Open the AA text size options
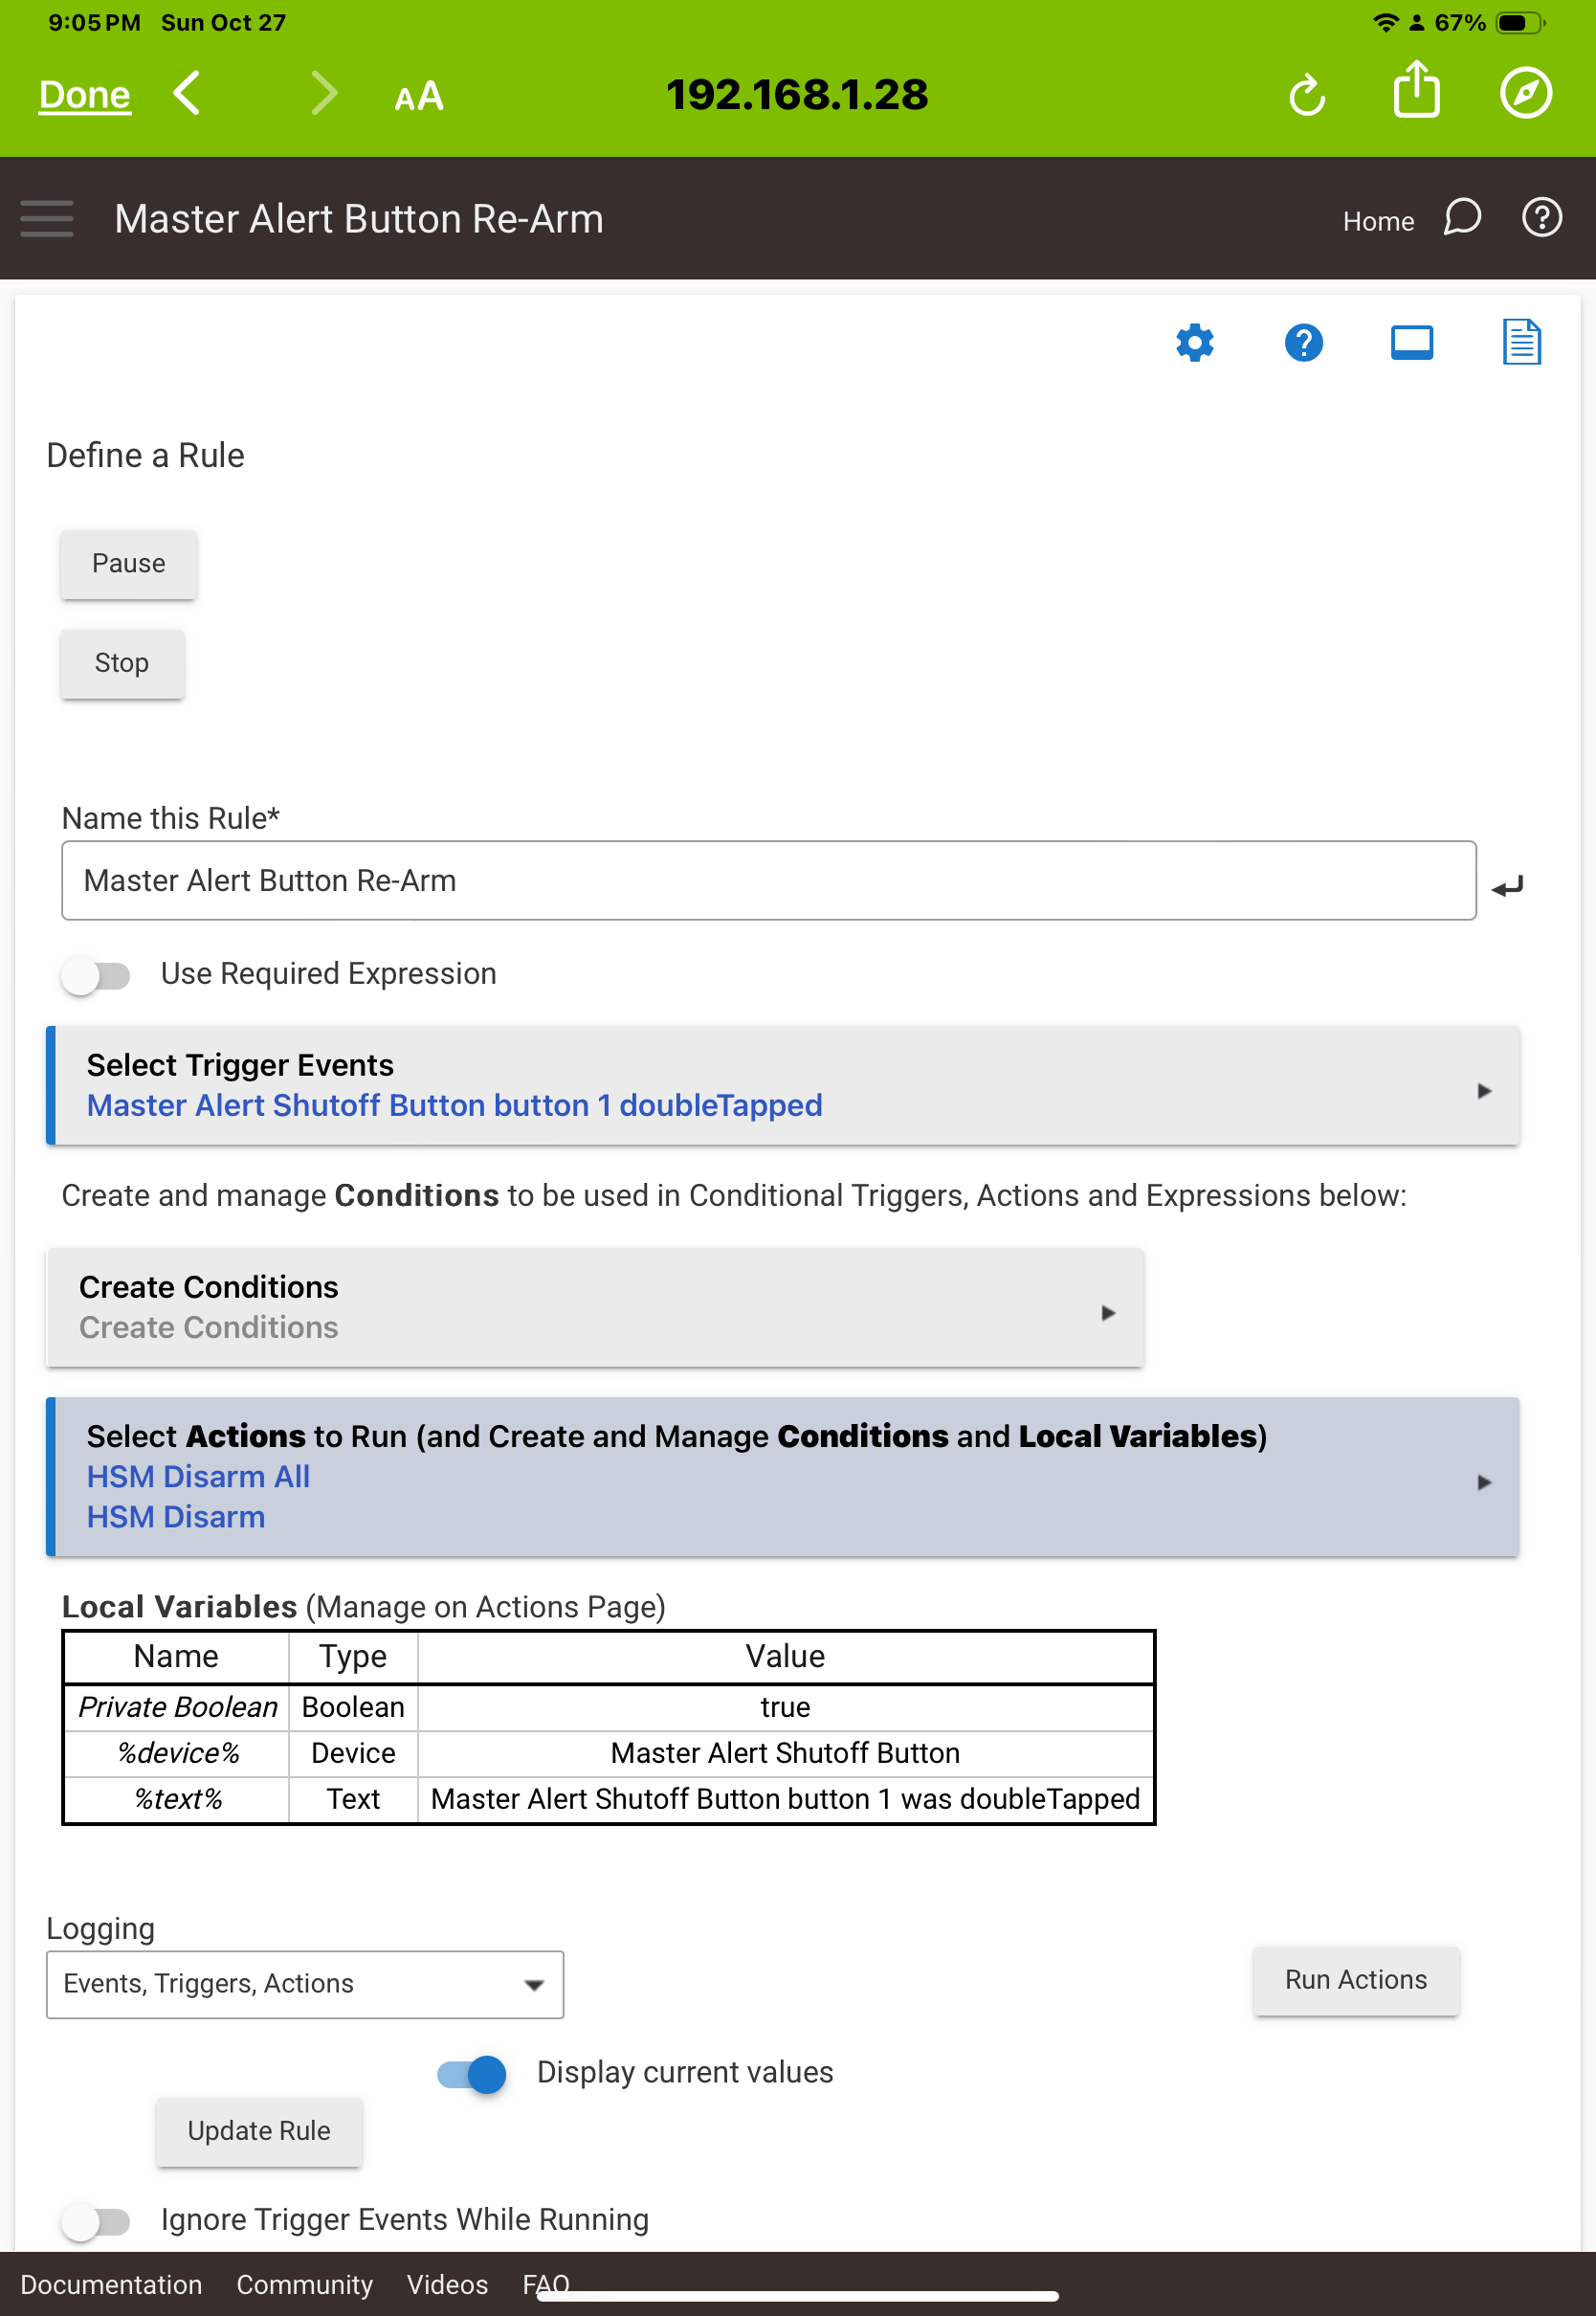The image size is (1596, 2316). pos(418,96)
